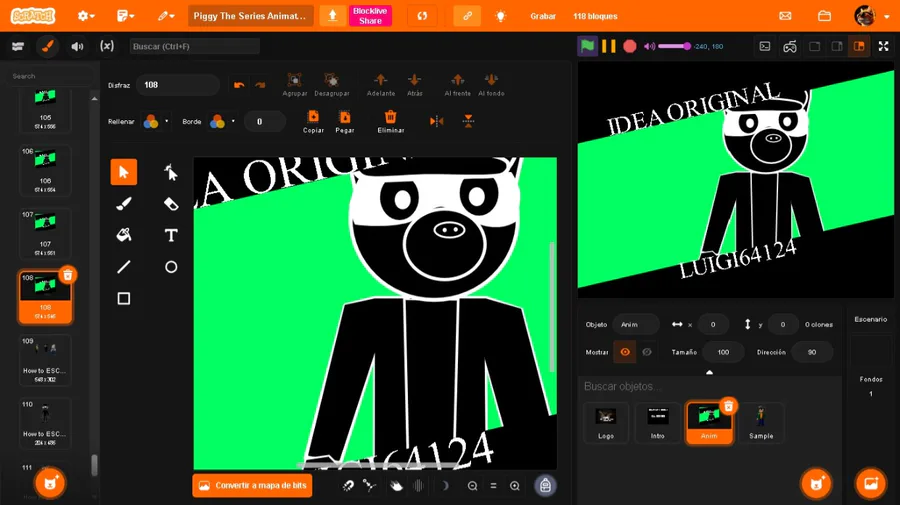The image size is (900, 505).
Task: Click the Pegar icon
Action: tap(345, 116)
